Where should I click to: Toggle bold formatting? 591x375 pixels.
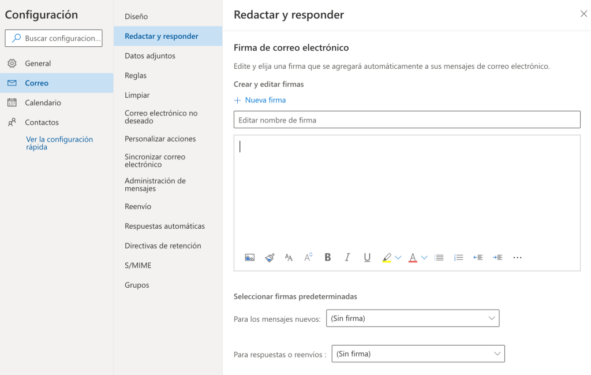point(328,257)
